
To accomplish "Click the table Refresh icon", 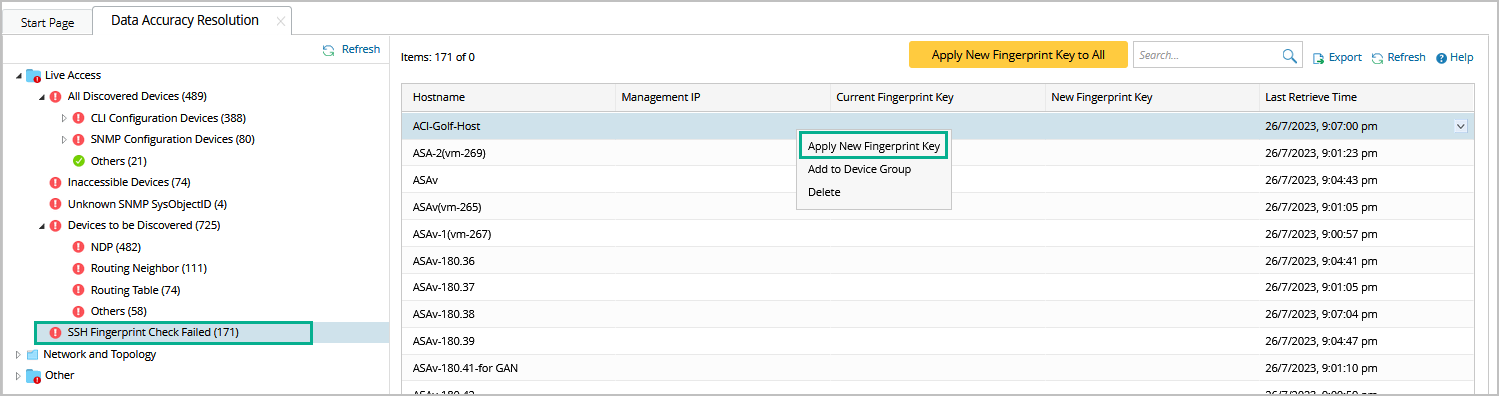I will (x=1377, y=58).
